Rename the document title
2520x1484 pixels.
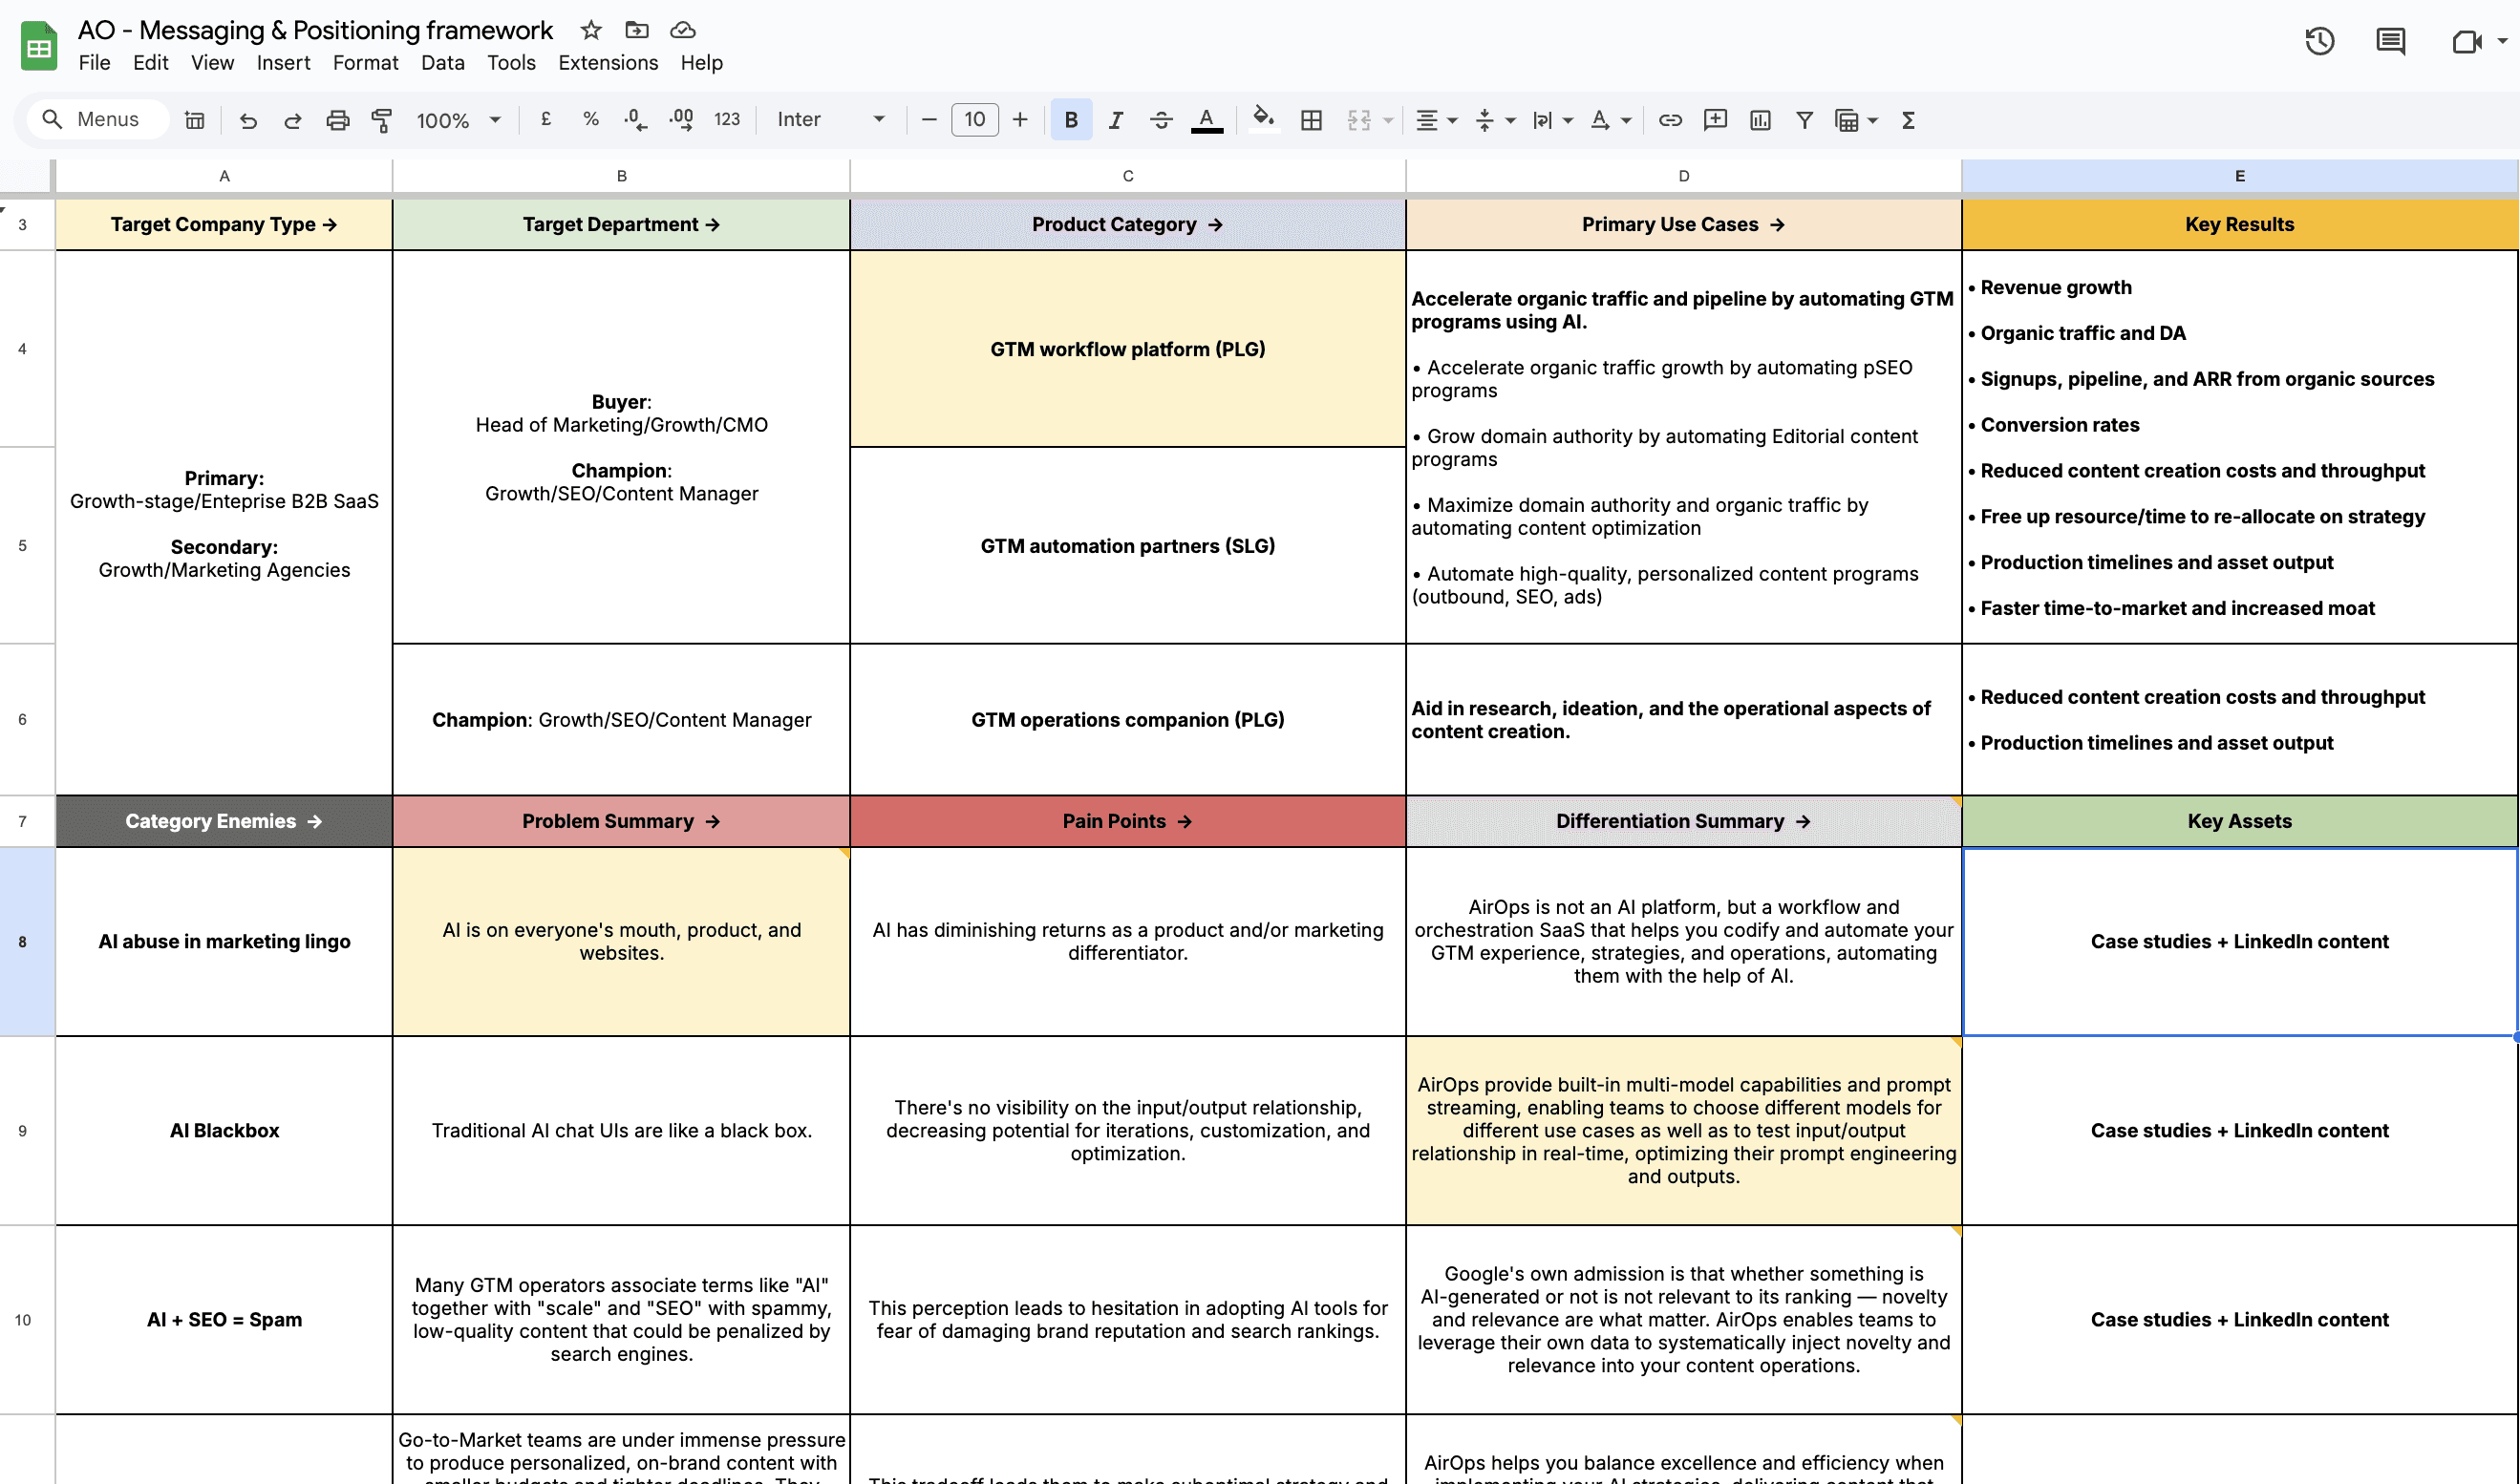click(x=315, y=30)
